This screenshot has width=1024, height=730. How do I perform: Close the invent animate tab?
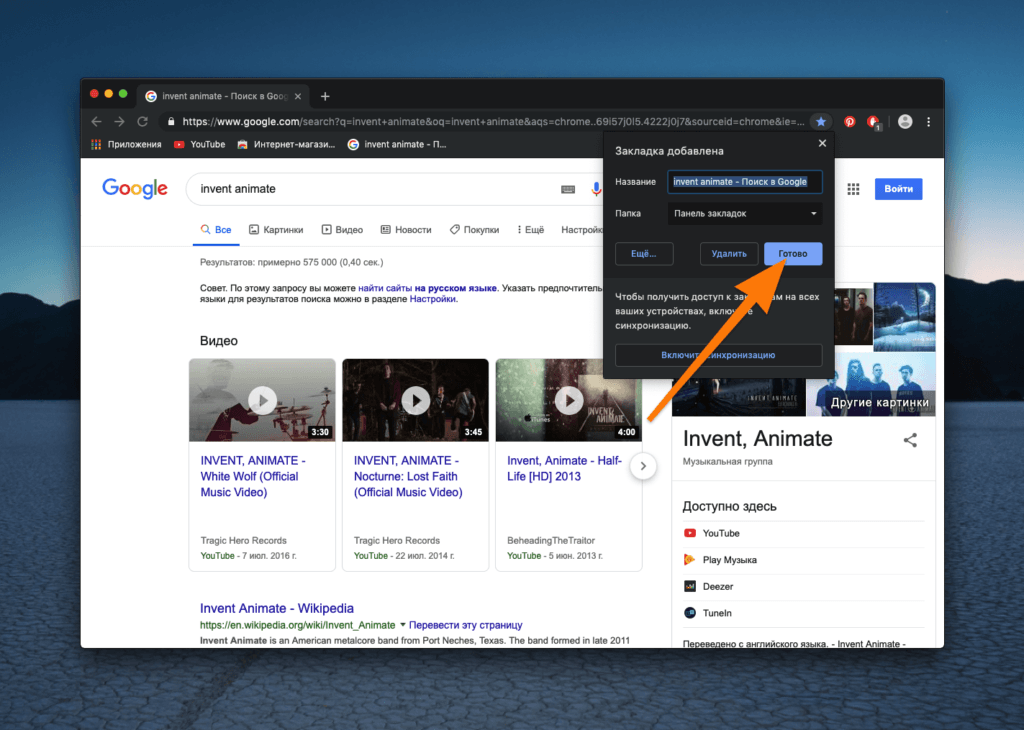pos(298,97)
